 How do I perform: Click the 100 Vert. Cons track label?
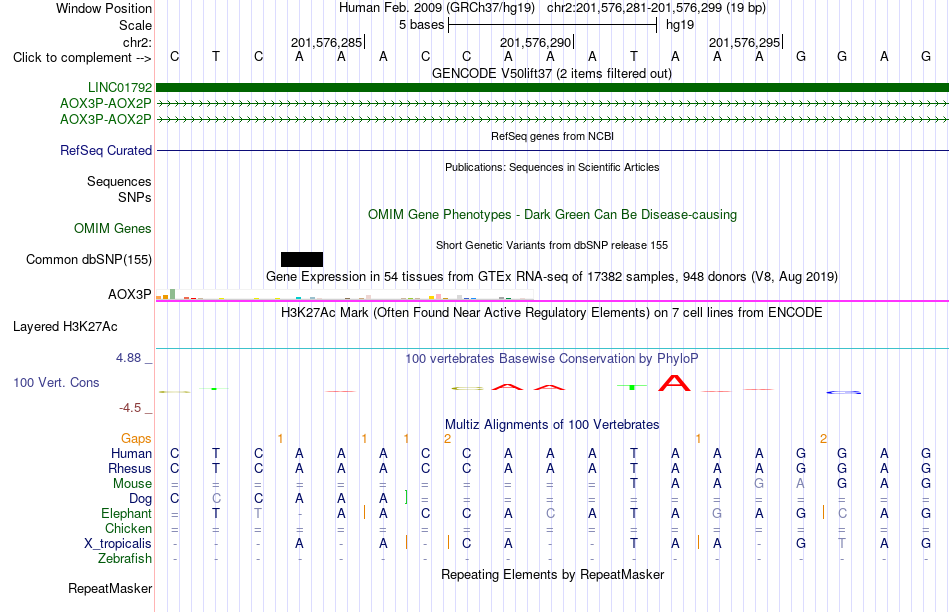(56, 382)
